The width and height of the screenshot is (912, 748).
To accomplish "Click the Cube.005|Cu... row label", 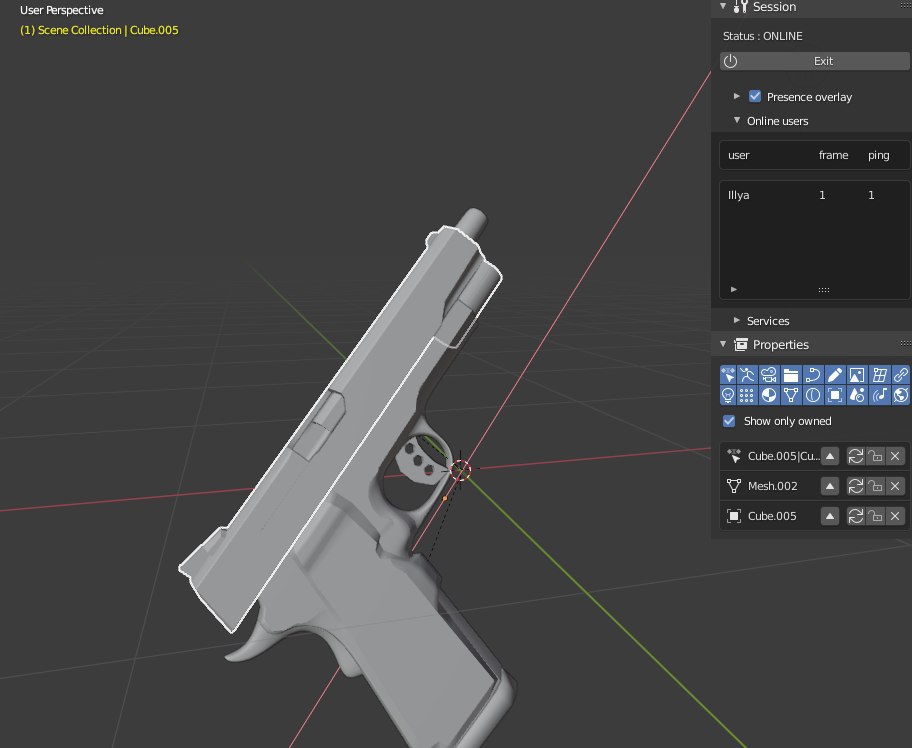I will click(783, 456).
